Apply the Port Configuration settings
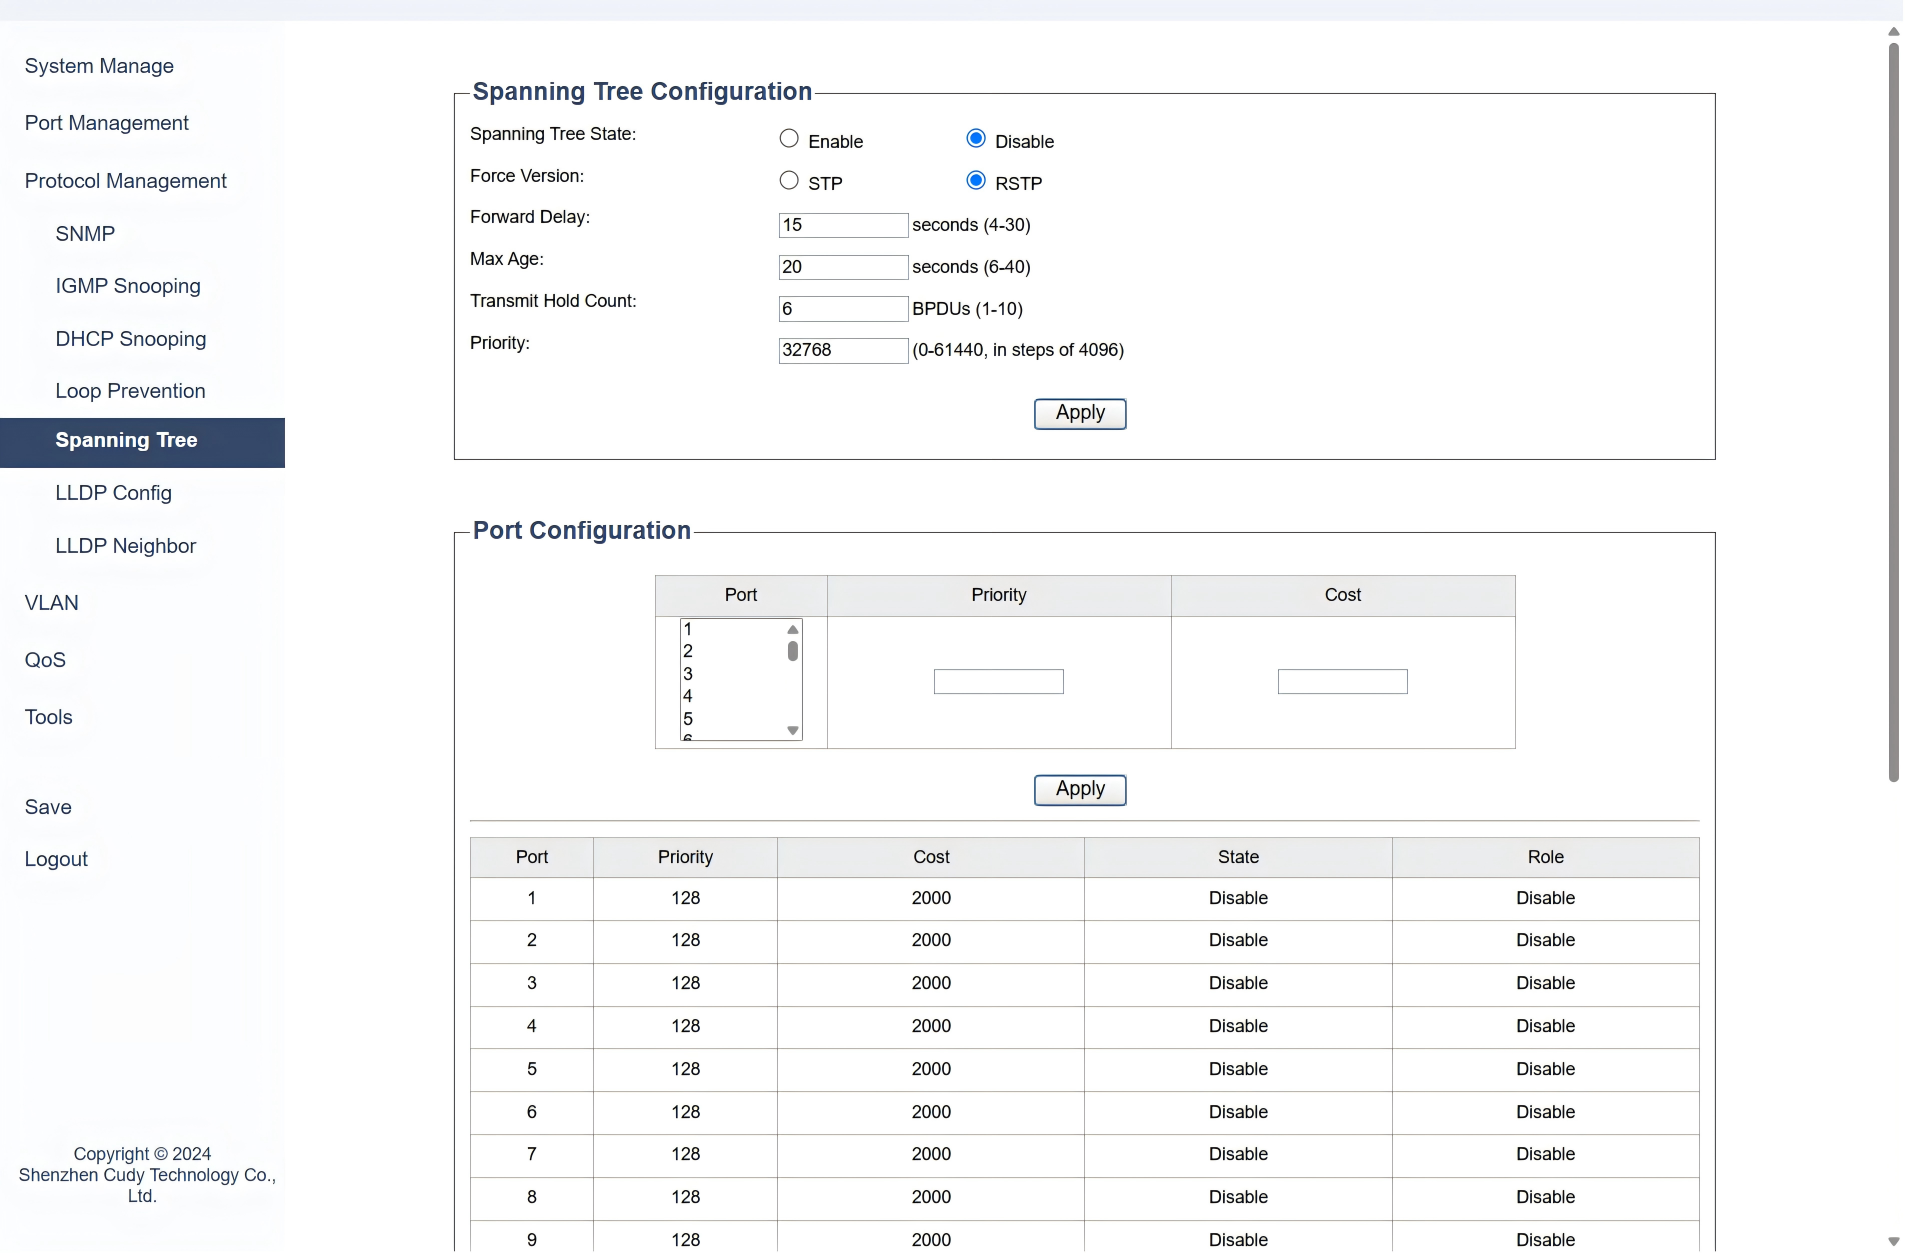Screen dimensions: 1921x1253 1079,789
